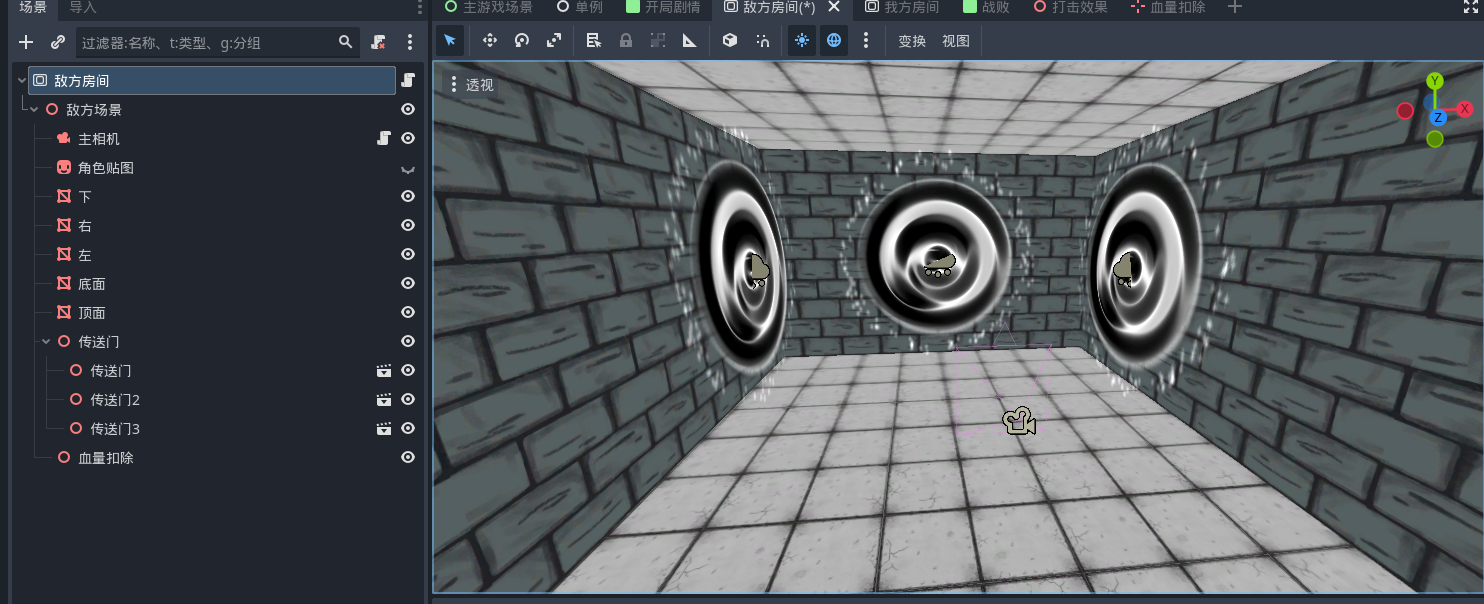
Task: Collapse the 敌方场景 tree node
Action: [34, 110]
